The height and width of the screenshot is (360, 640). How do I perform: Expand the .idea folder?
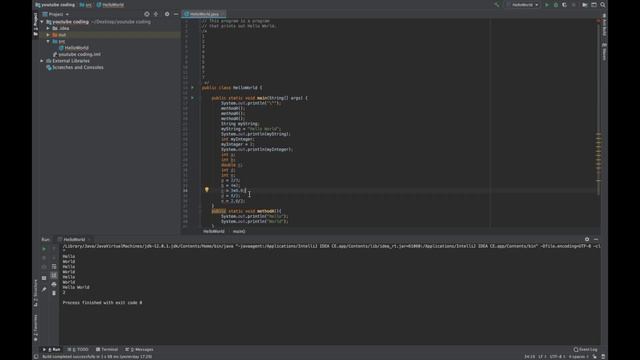pyautogui.click(x=48, y=28)
